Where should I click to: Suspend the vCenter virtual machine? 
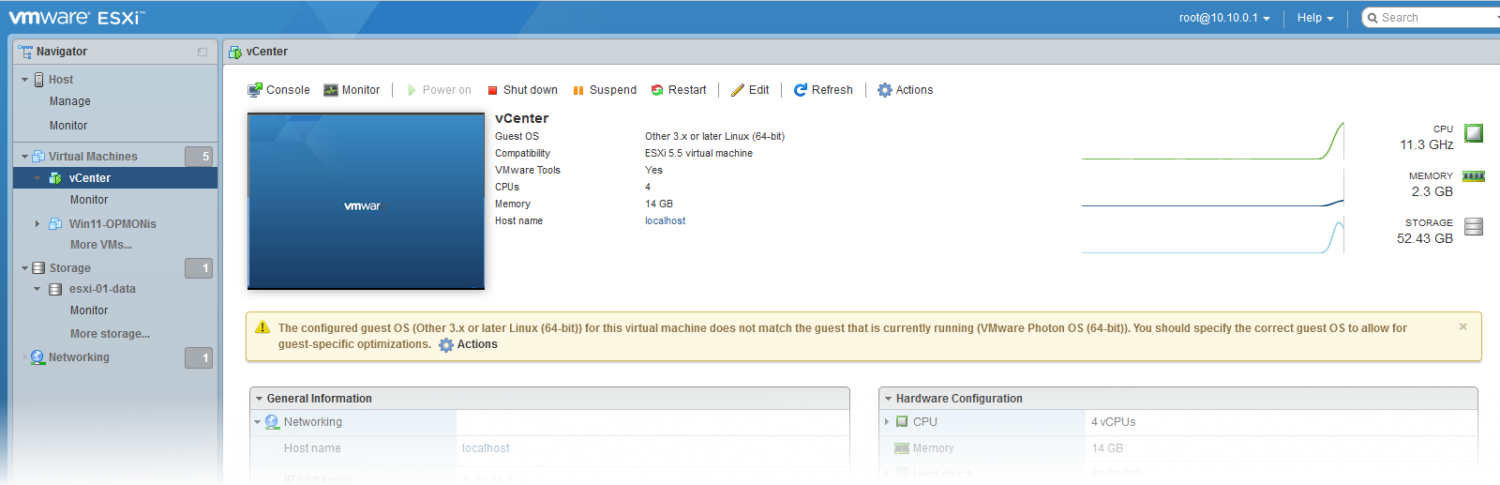[604, 90]
